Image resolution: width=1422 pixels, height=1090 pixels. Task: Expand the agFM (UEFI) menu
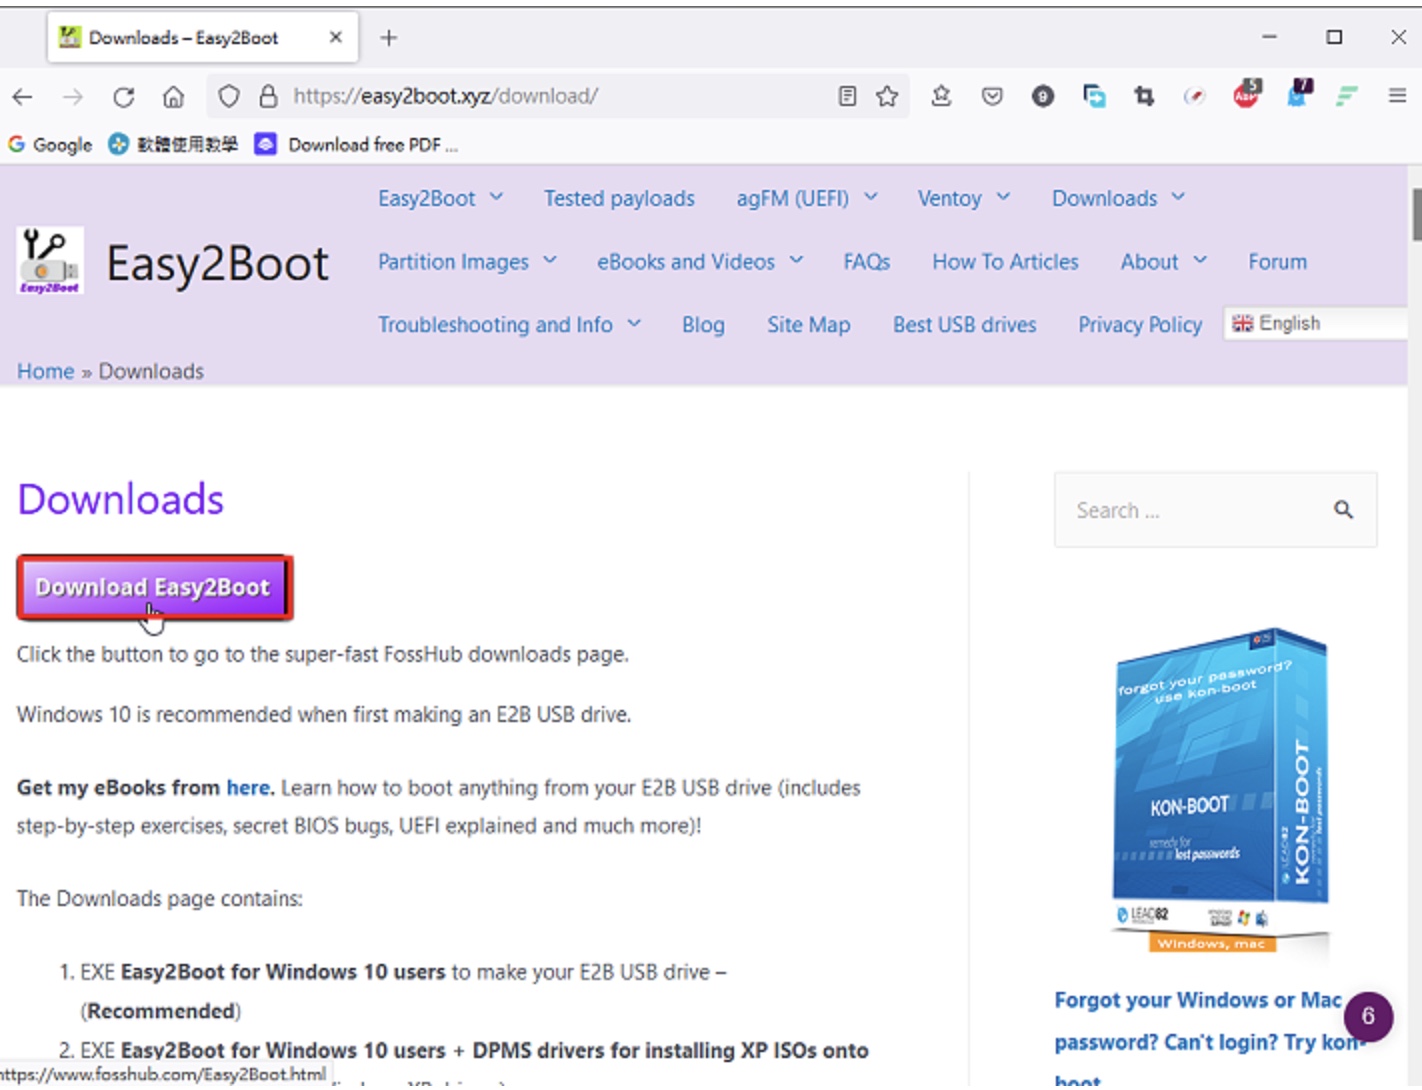(x=807, y=198)
